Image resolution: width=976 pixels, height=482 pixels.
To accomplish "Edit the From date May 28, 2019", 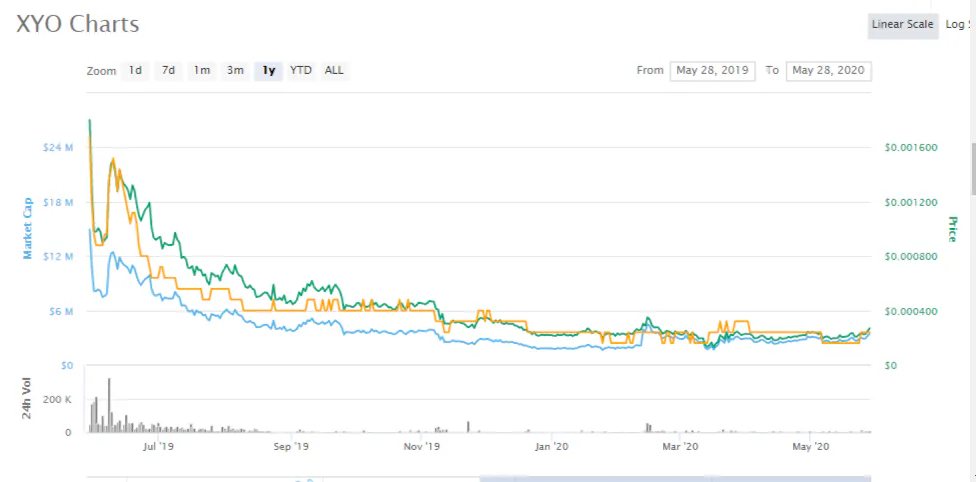I will (x=713, y=71).
